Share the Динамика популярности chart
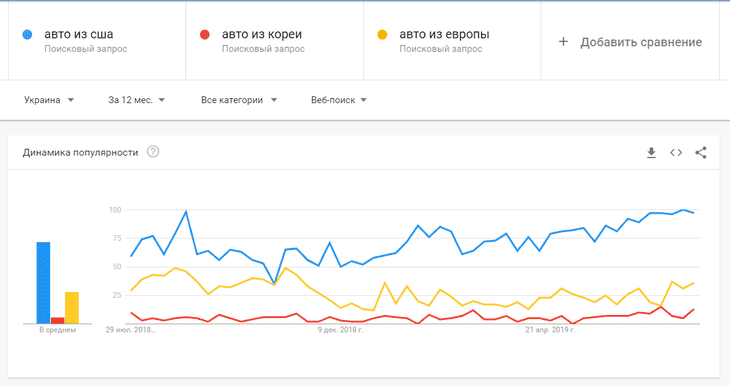Screen dimensions: 730x386 [x=701, y=153]
